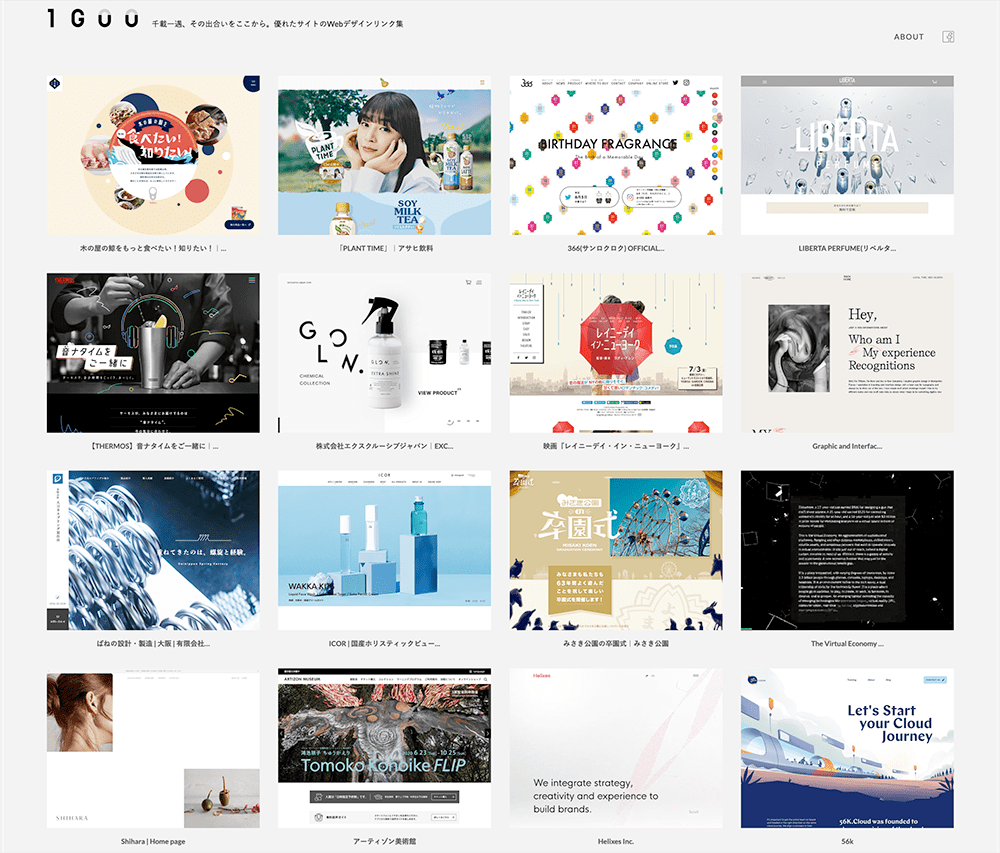Click the 1GUU site logo

[93, 18]
